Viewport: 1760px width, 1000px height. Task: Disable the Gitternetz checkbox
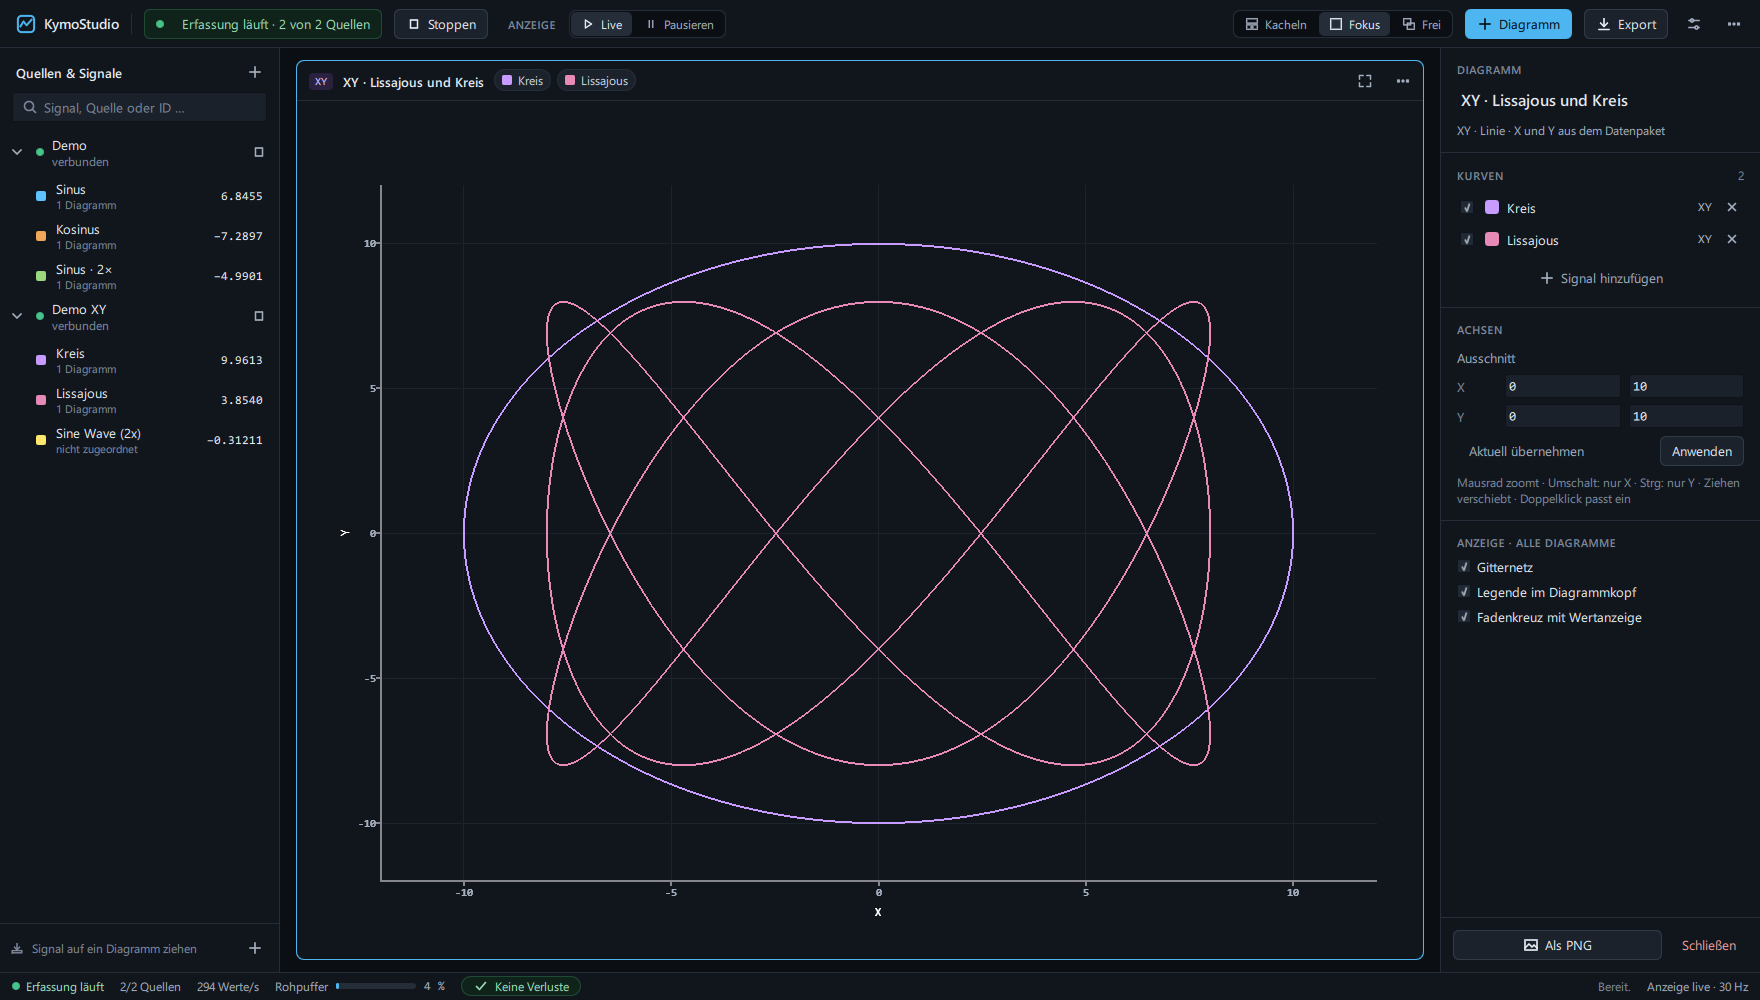coord(1464,567)
